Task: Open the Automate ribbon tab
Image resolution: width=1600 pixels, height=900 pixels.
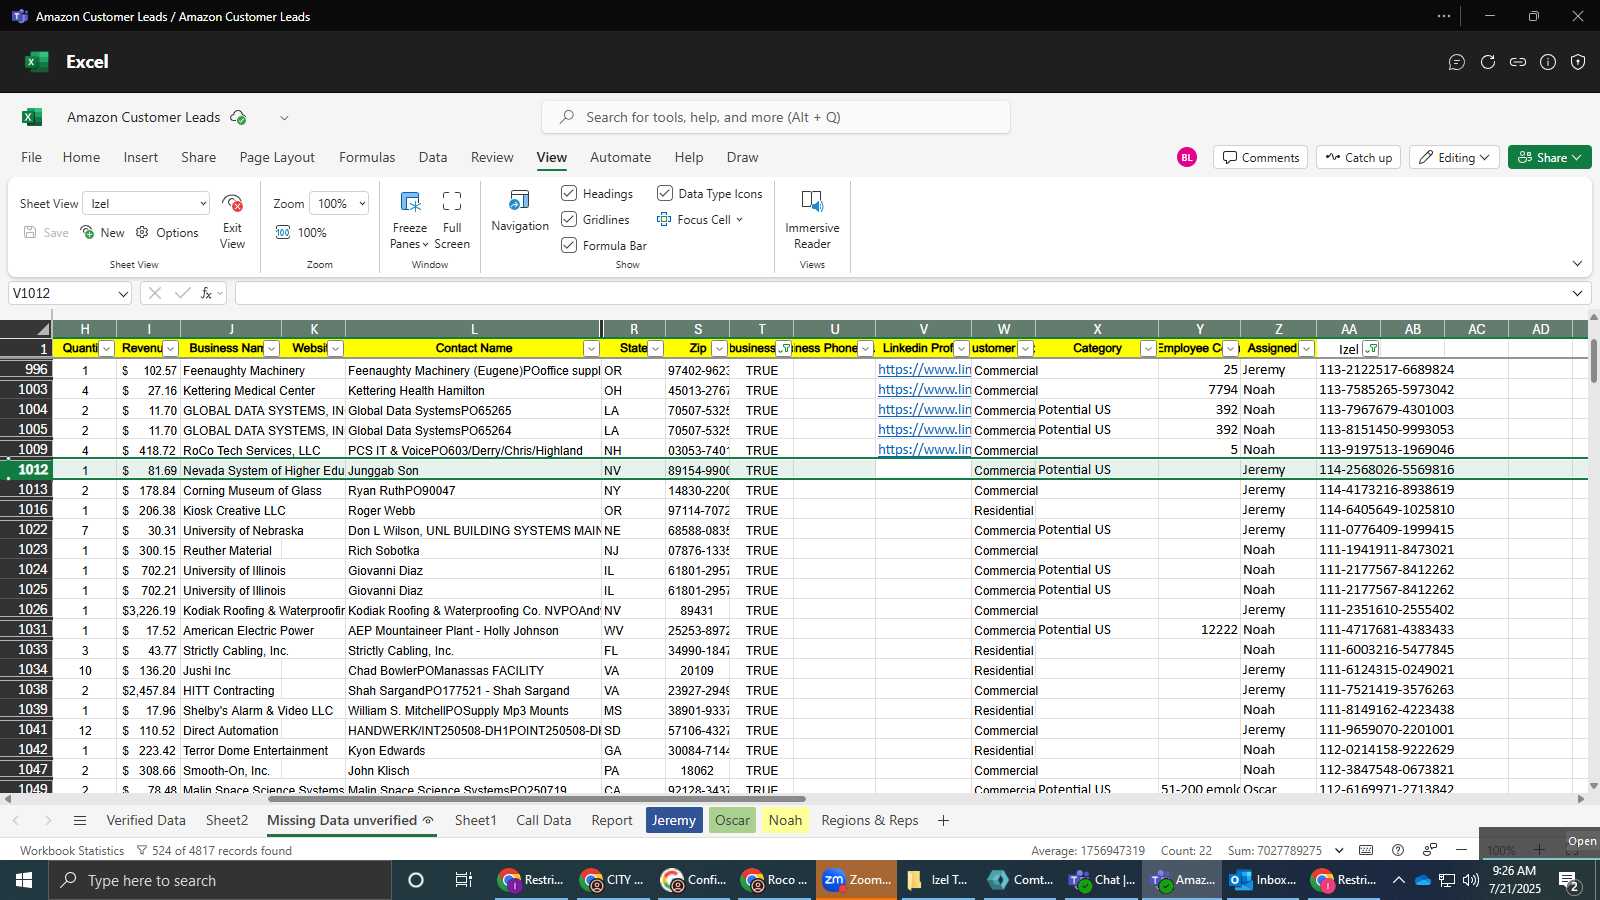Action: tap(620, 157)
